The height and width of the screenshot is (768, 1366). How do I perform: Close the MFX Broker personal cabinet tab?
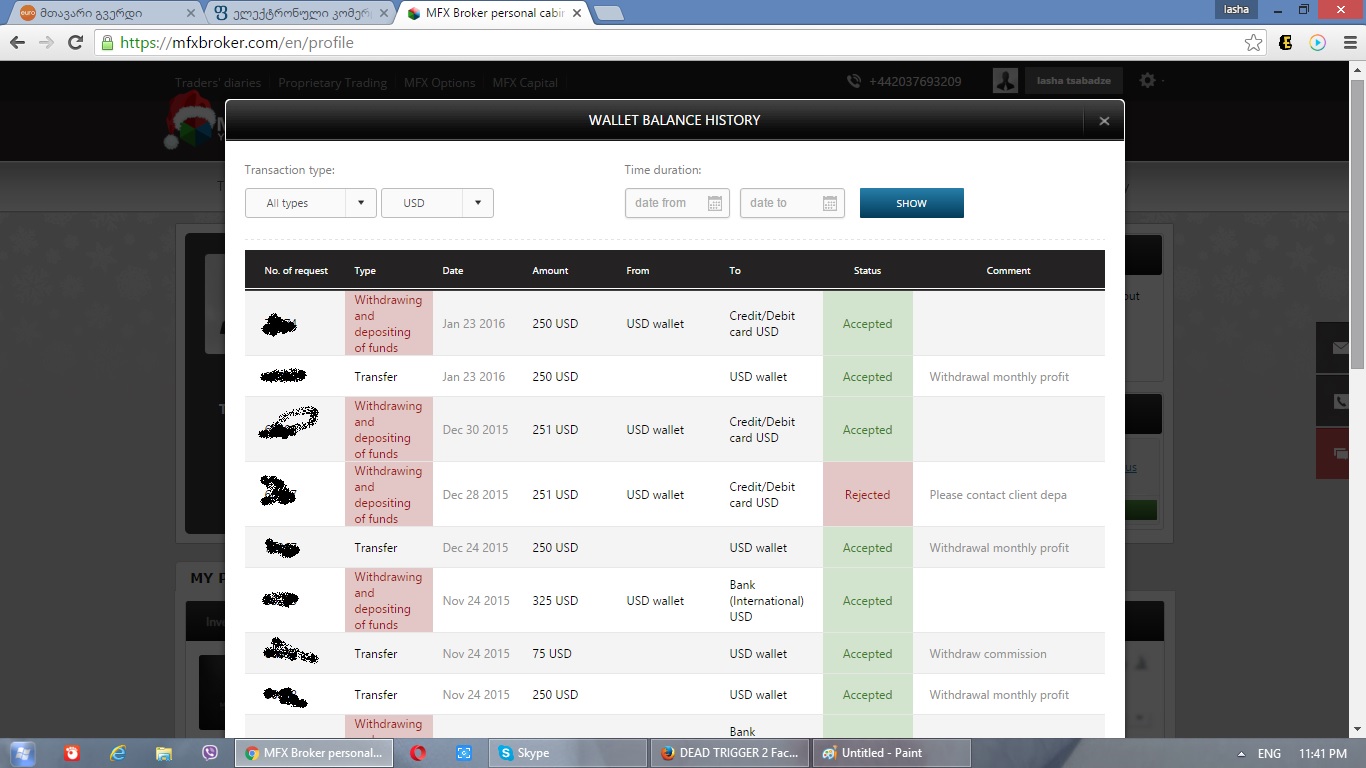576,13
